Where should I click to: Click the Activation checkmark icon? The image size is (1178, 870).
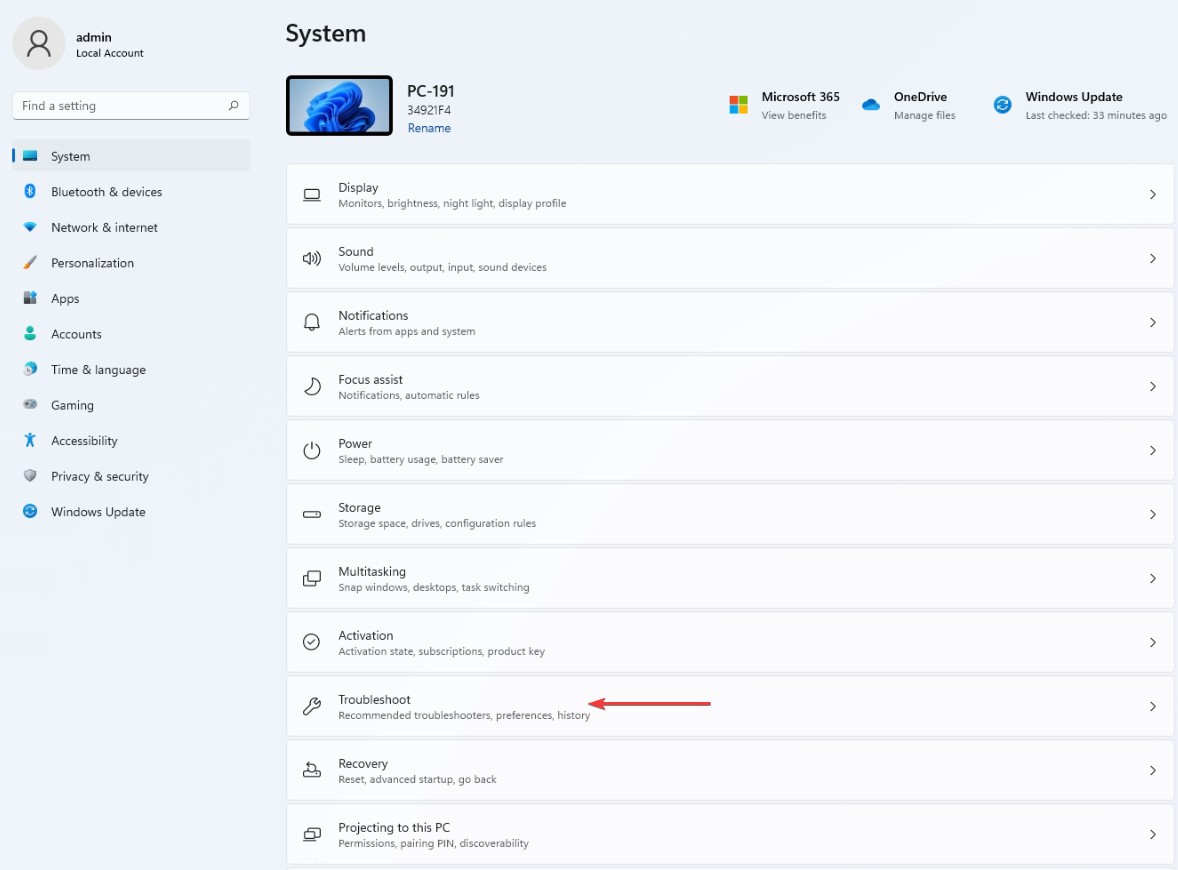tap(311, 642)
